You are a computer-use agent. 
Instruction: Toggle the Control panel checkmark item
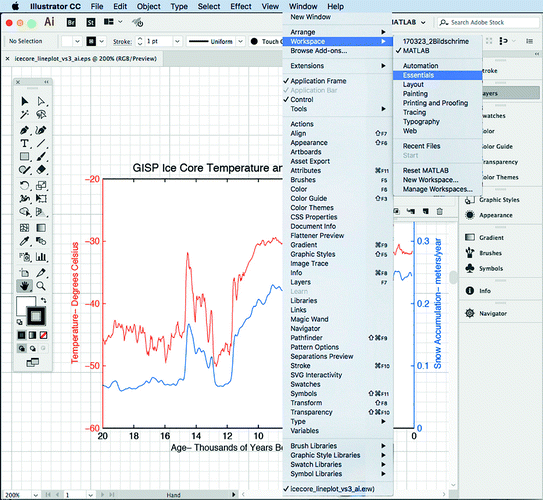(338, 99)
